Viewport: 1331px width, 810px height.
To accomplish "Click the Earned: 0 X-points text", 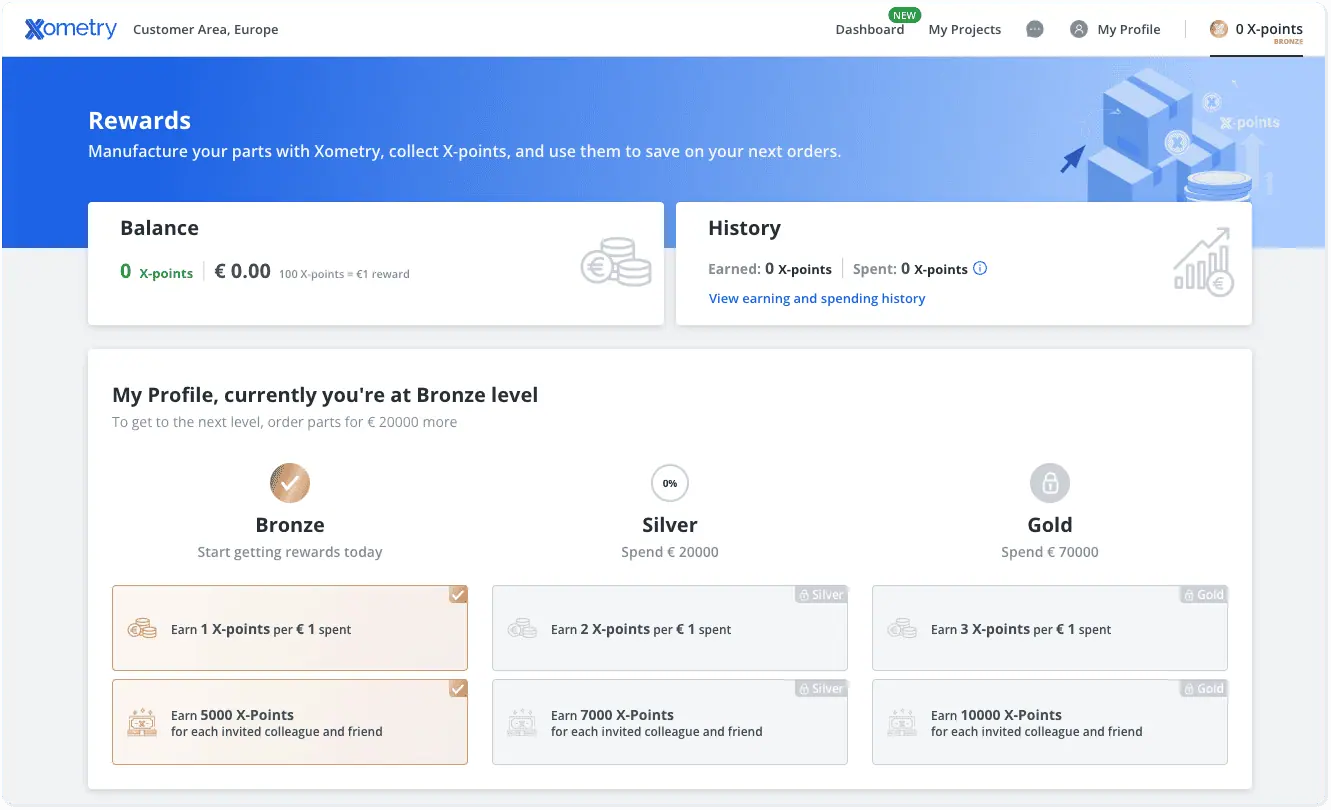I will (770, 269).
